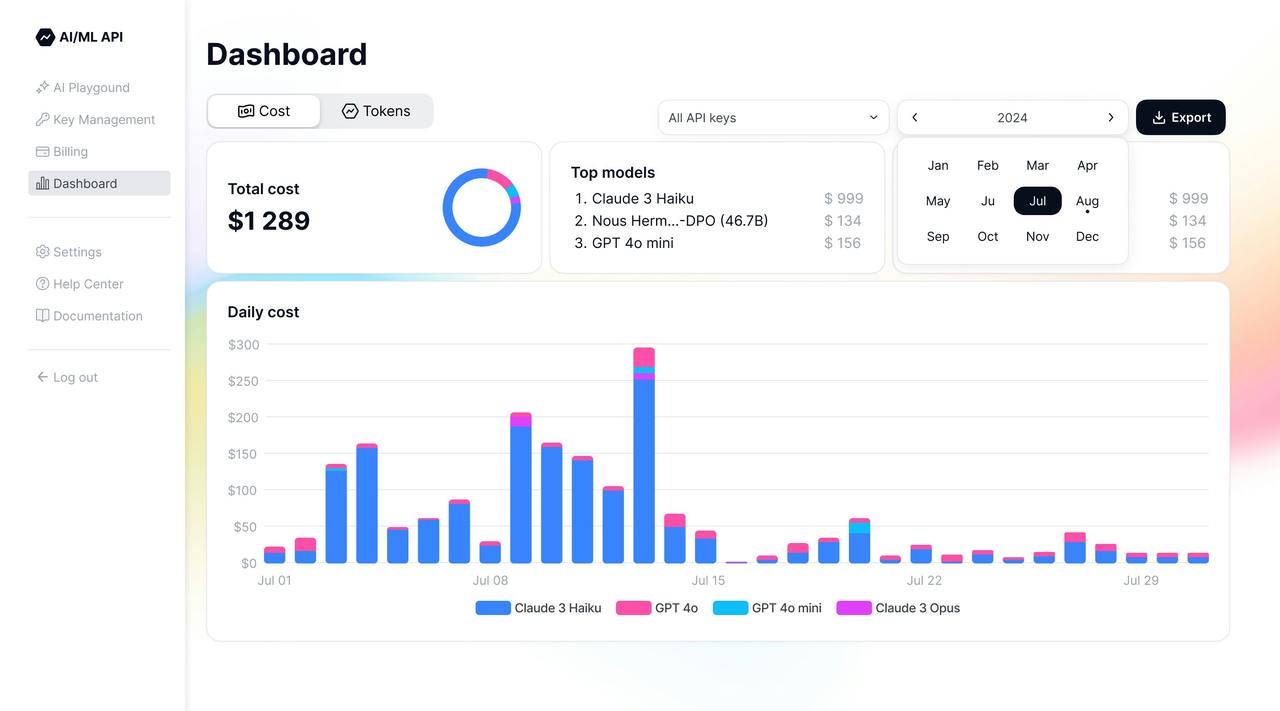1280x711 pixels.
Task: Select Dec in the month picker
Action: tap(1087, 237)
